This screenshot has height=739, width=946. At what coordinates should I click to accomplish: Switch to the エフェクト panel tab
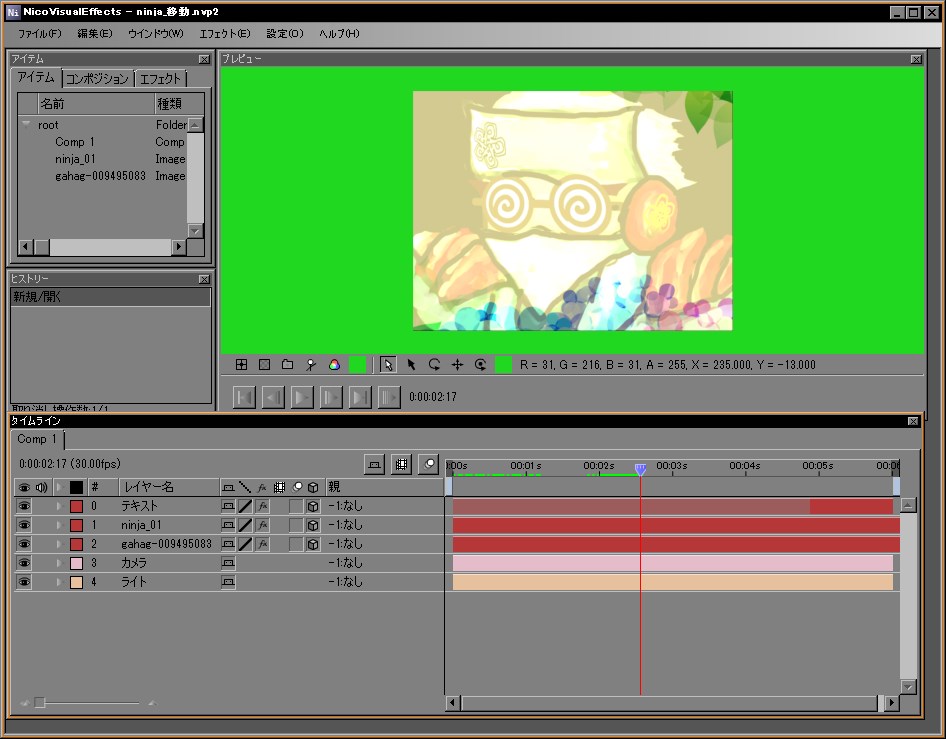click(x=160, y=78)
